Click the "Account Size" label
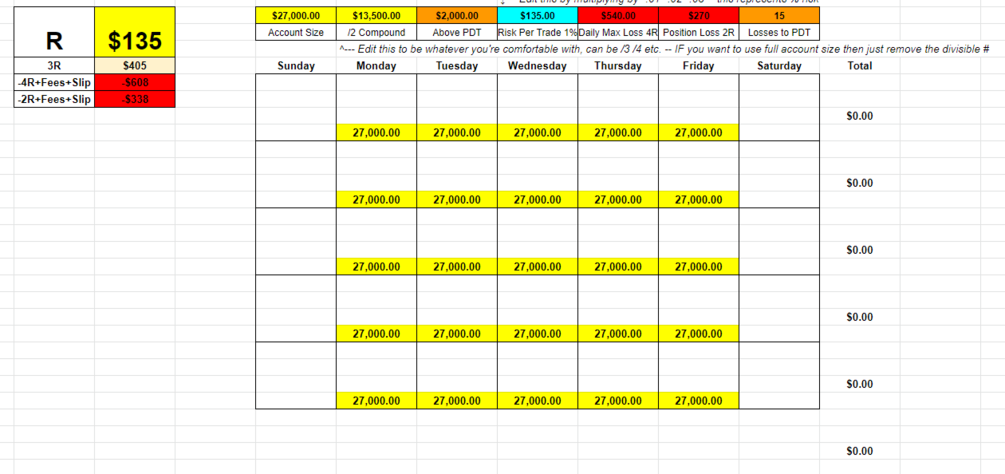Screen dimensions: 1005x474 (x=295, y=33)
